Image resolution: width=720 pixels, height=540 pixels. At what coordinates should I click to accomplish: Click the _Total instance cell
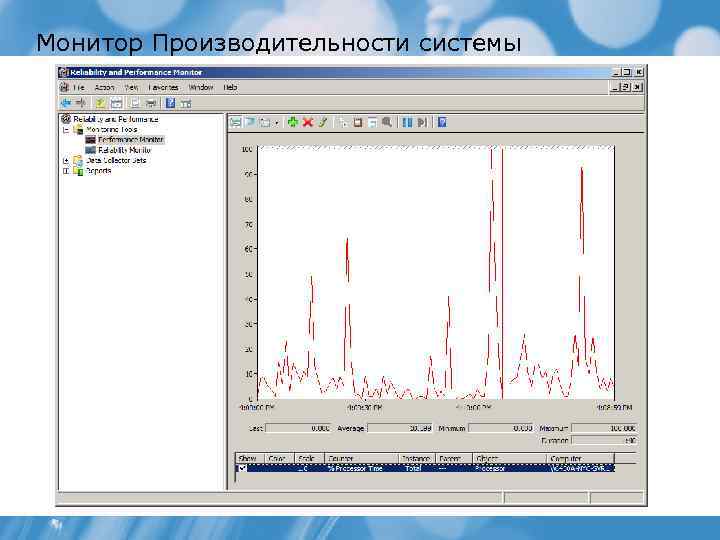click(413, 468)
